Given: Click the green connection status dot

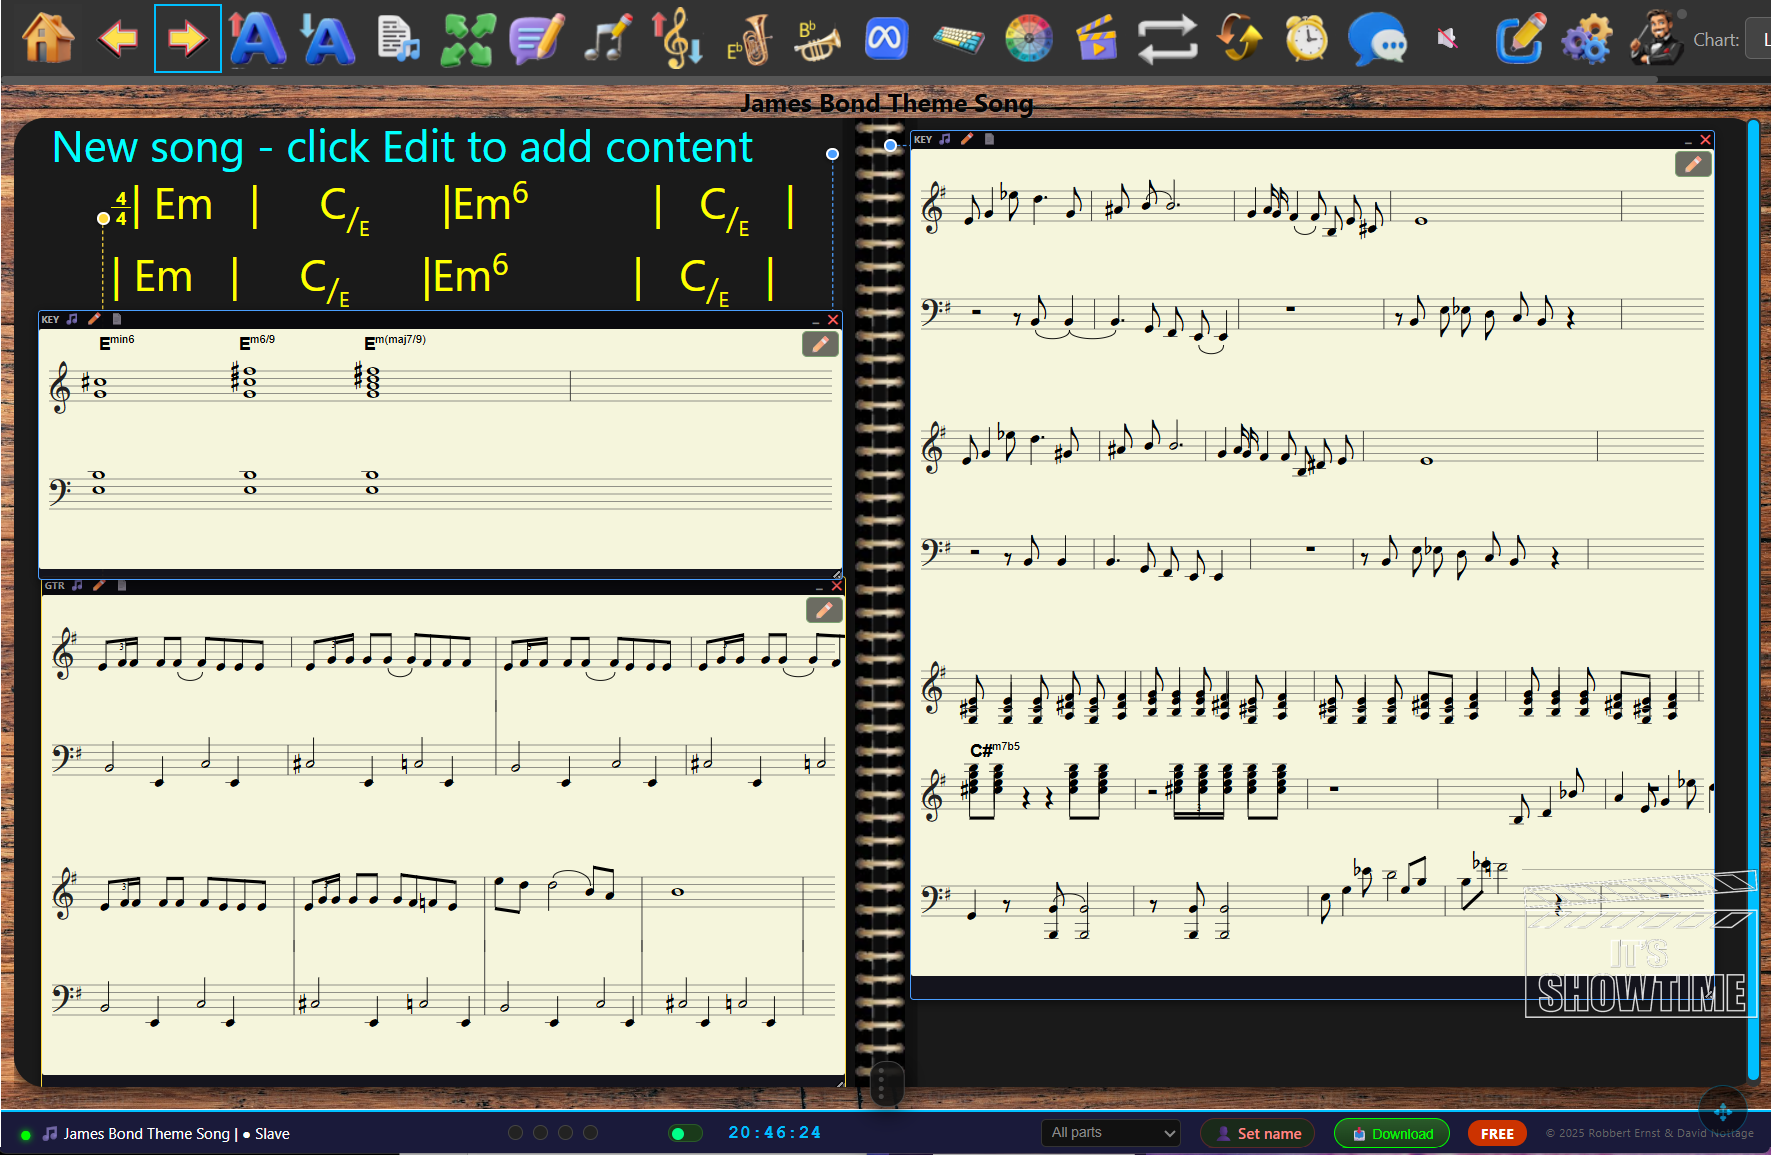Looking at the screenshot, I should pyautogui.click(x=25, y=1135).
